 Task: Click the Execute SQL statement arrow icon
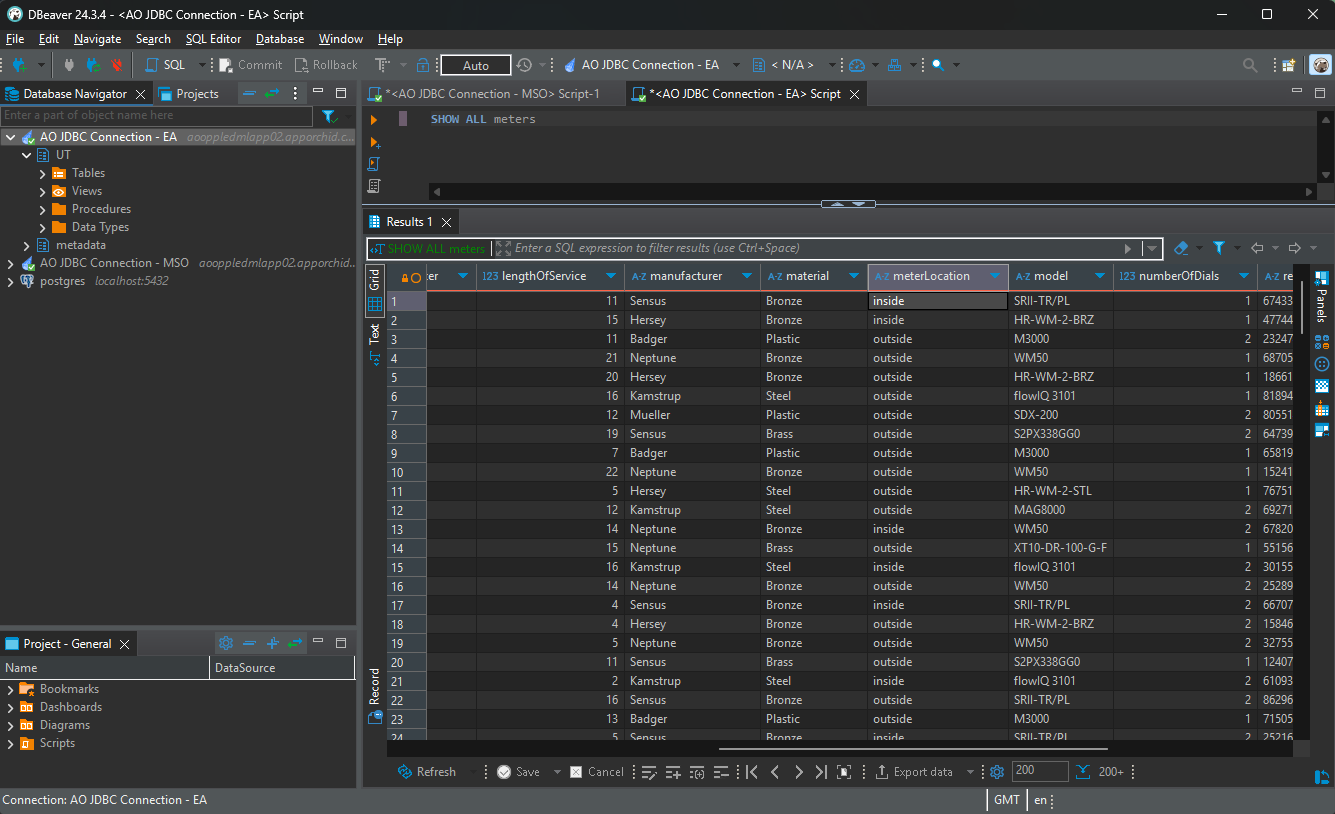[374, 119]
